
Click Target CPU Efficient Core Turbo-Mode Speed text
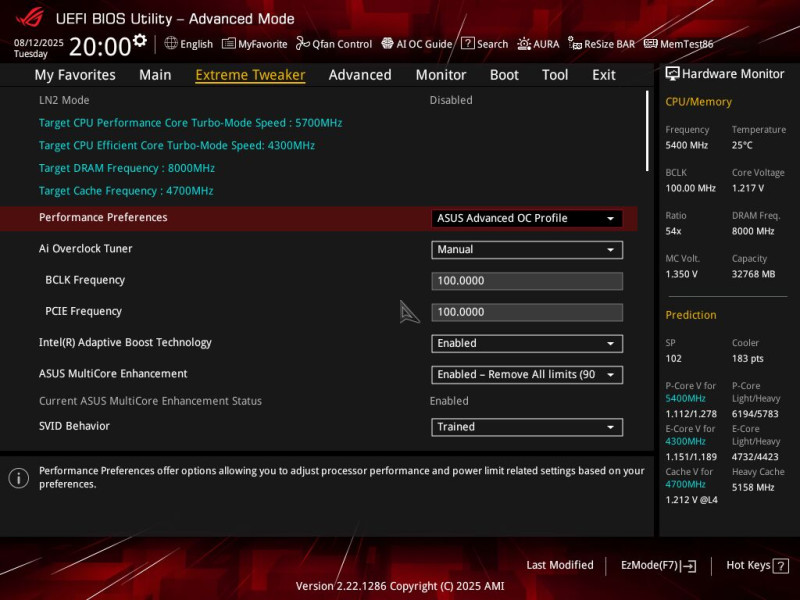[x=177, y=145]
